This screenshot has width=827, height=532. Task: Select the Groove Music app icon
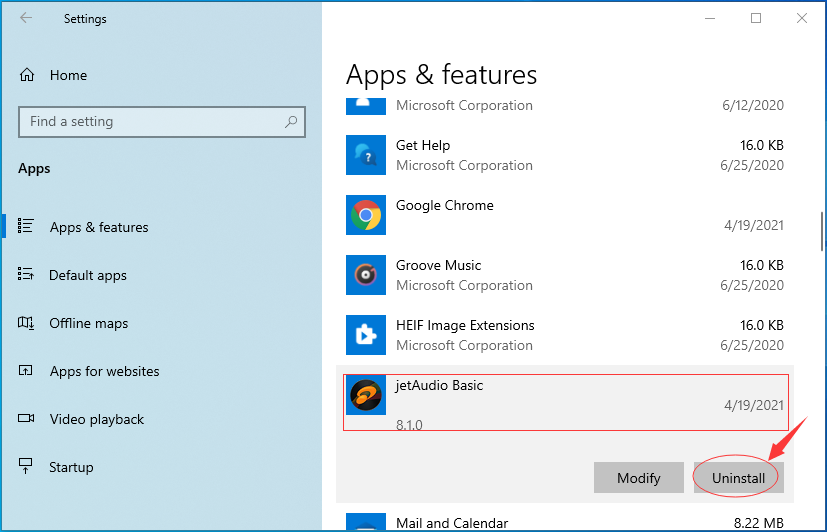click(x=366, y=275)
